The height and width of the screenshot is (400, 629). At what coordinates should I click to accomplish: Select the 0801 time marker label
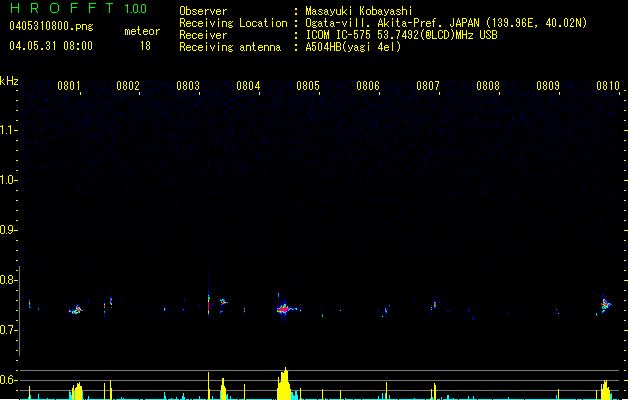click(69, 86)
